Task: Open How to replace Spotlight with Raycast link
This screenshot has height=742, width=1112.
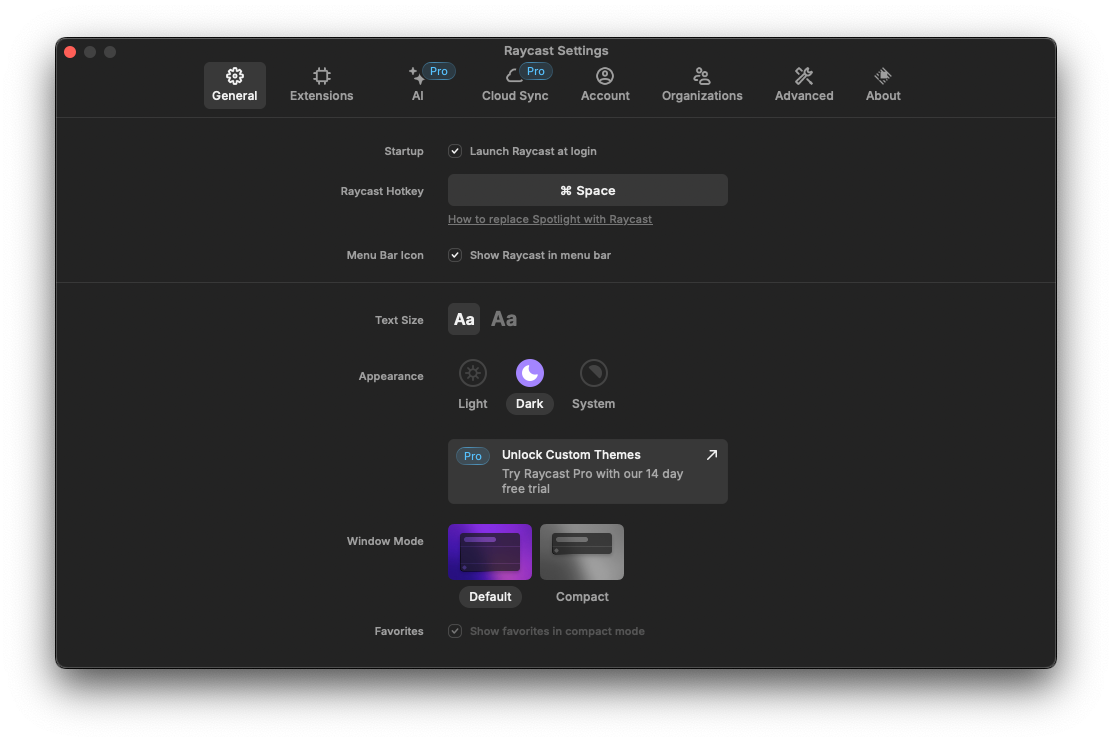Action: 550,219
